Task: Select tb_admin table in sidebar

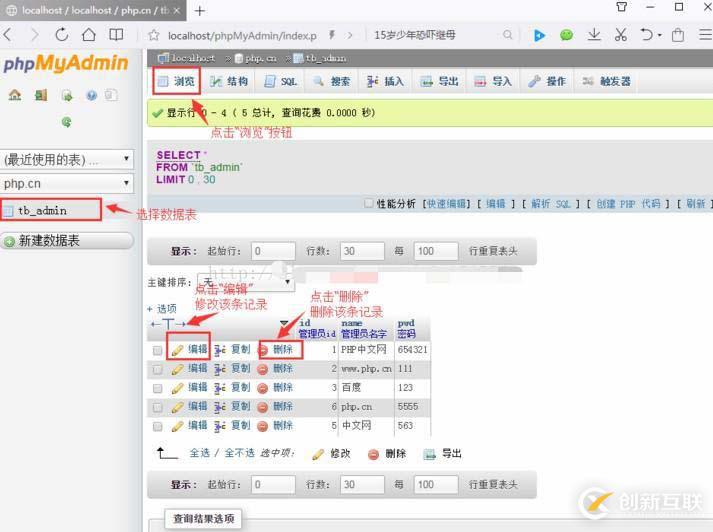Action: tap(42, 210)
